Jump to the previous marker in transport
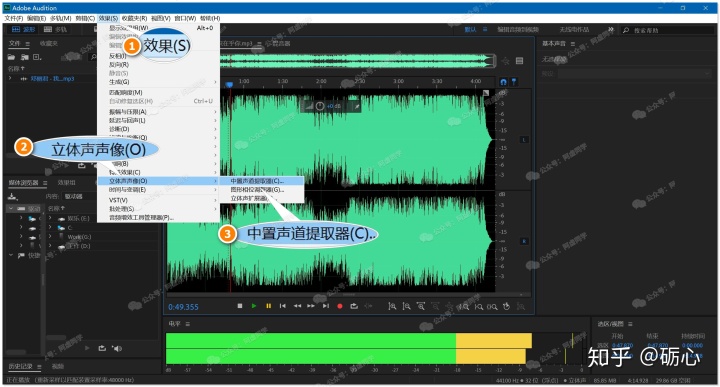 tap(283, 306)
